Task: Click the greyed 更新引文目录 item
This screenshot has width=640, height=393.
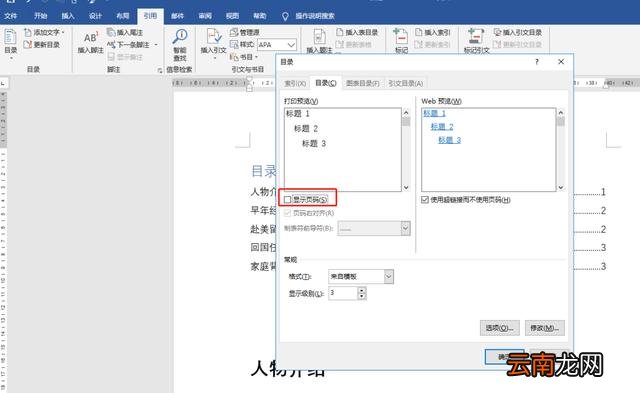Action: (518, 44)
